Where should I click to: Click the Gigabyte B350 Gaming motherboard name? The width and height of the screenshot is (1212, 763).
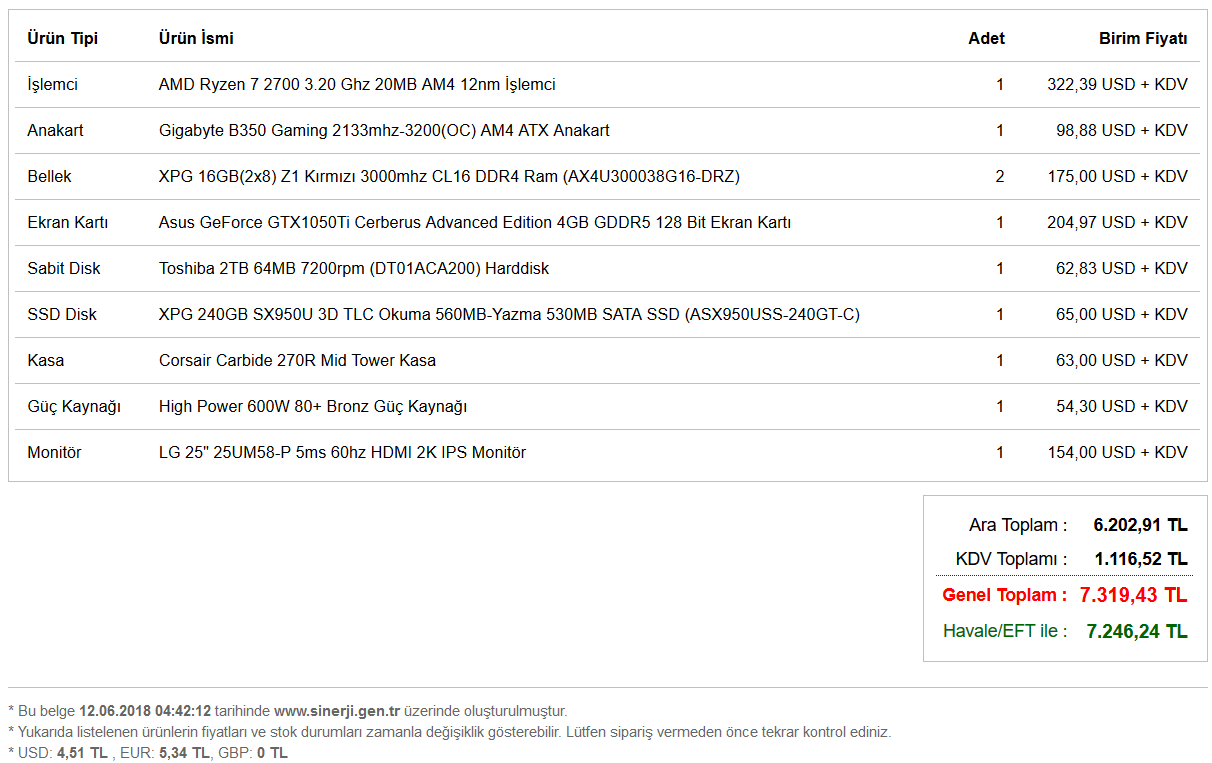[384, 131]
